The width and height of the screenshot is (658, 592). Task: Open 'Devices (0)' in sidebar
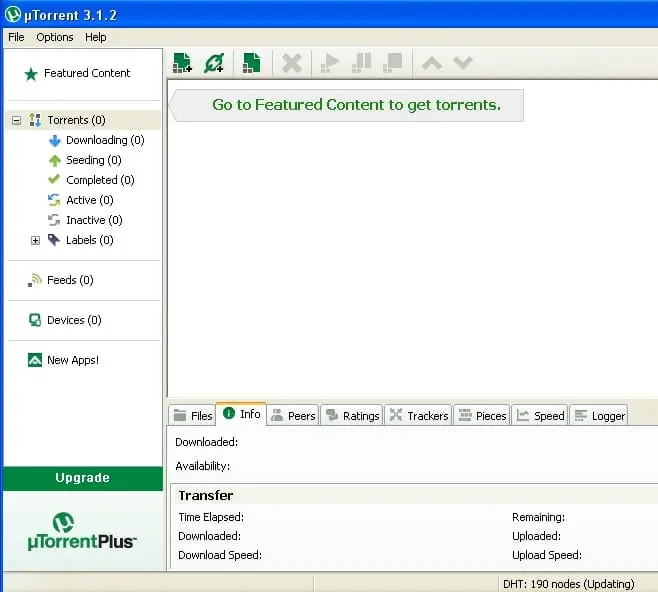74,320
